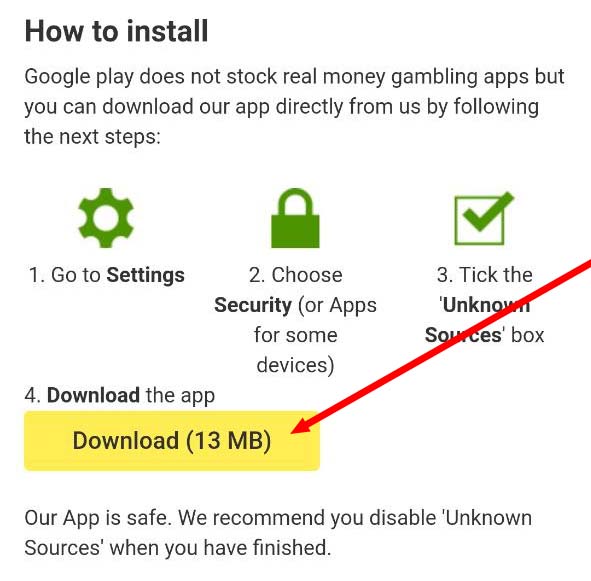Screen dimensions: 591x581
Task: Click the green Settings gear icon
Action: click(106, 218)
